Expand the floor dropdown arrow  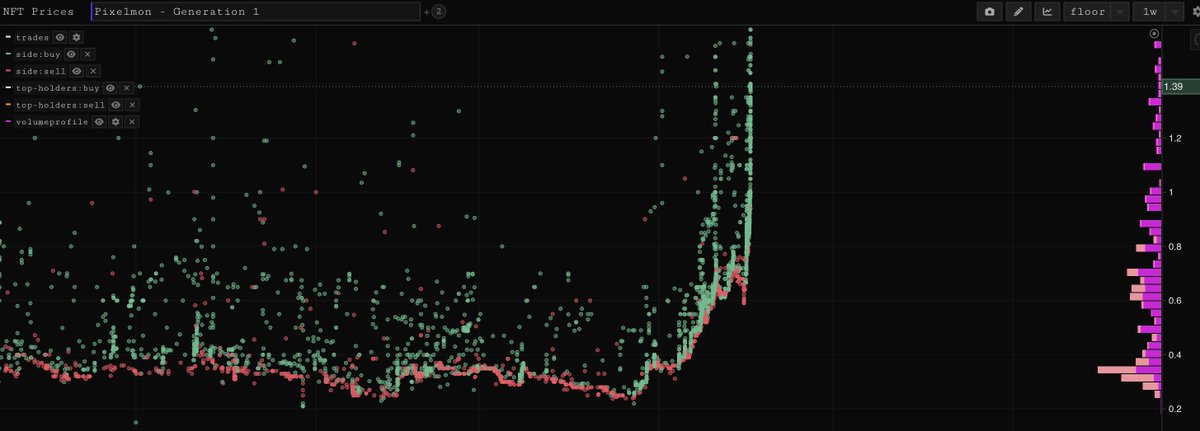coord(1119,12)
